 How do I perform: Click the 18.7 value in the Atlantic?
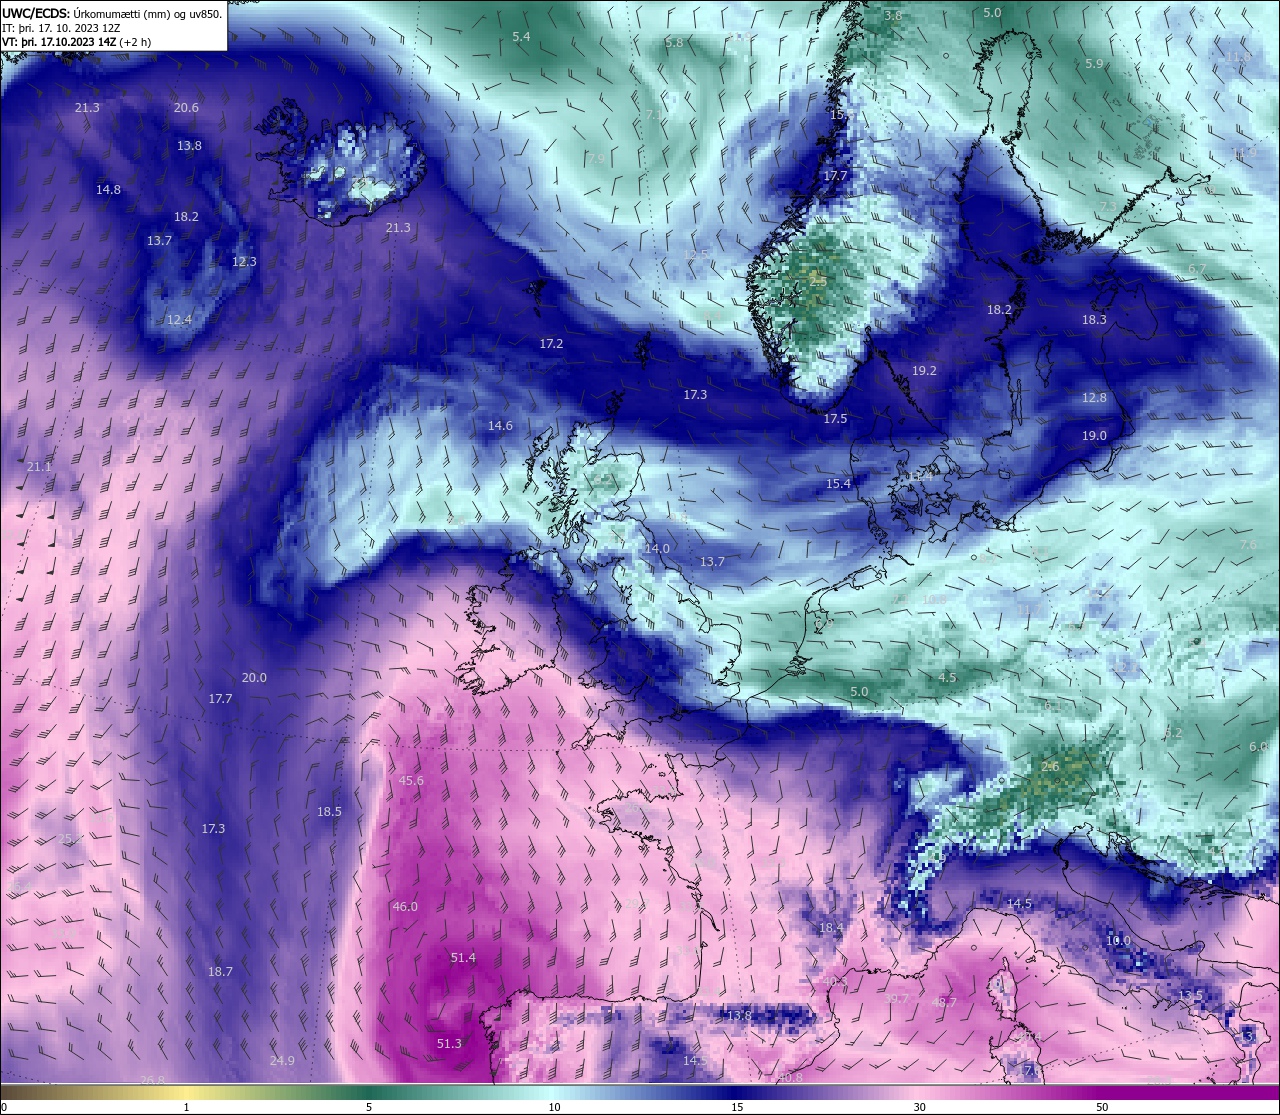pyautogui.click(x=220, y=972)
